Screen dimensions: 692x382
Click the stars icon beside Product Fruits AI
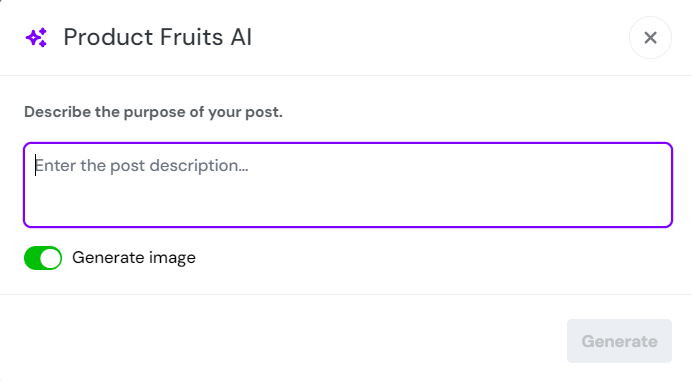click(36, 37)
